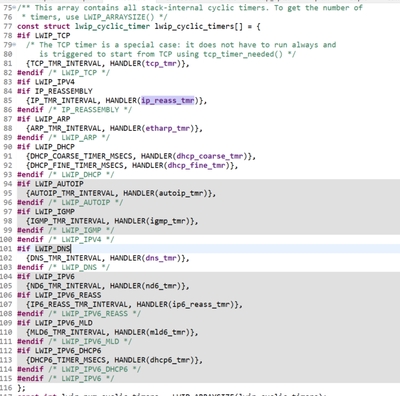The height and width of the screenshot is (396, 400).
Task: Click line number 100 in the gutter
Action: point(6,239)
